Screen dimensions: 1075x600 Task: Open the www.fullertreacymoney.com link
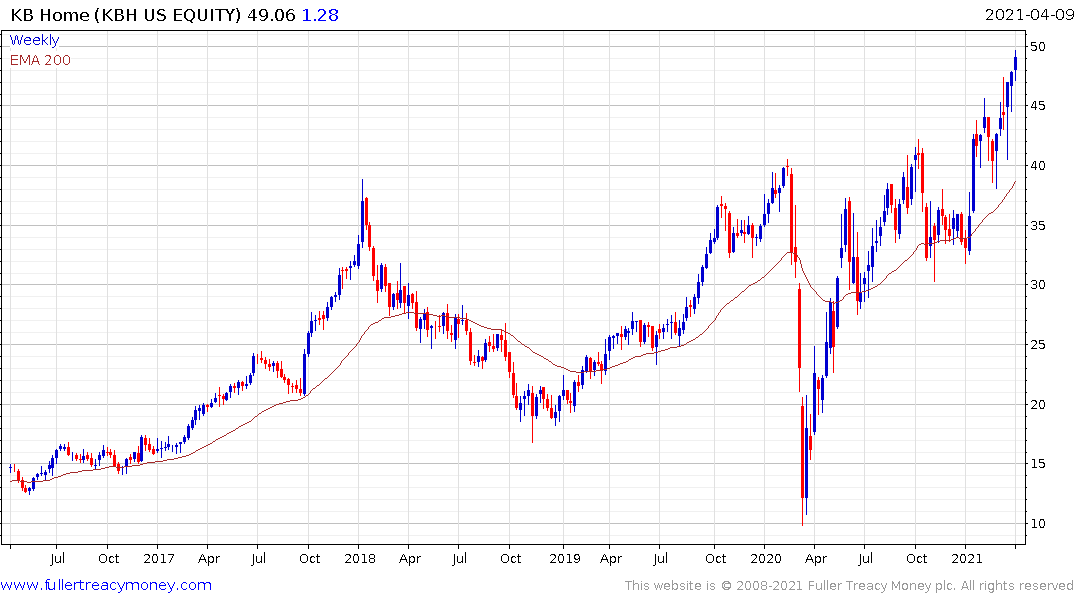point(106,585)
